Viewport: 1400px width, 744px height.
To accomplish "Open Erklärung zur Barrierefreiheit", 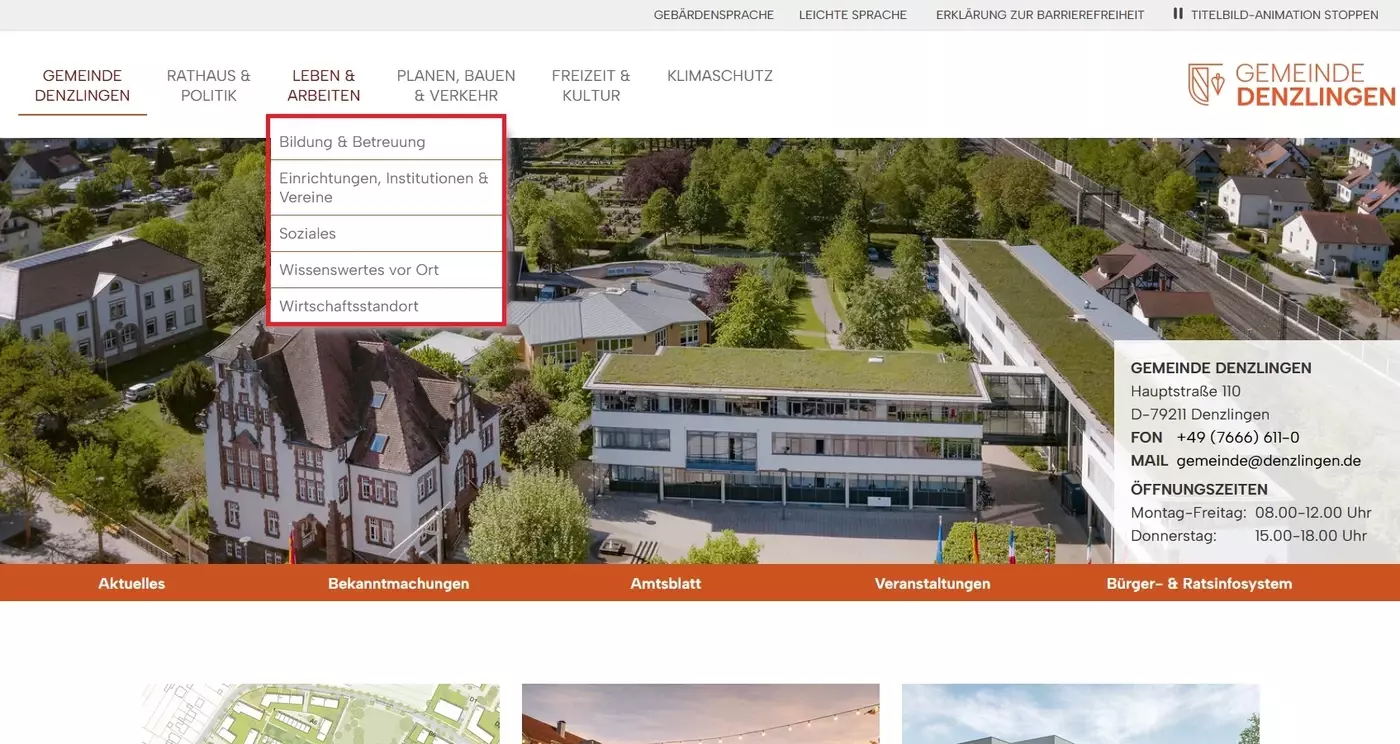I will click(1040, 14).
